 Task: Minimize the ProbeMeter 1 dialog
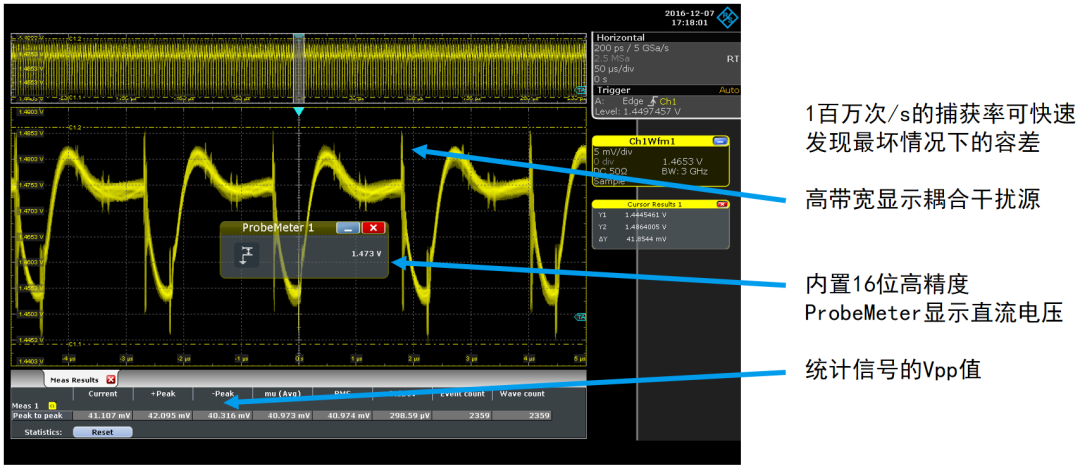[x=347, y=227]
